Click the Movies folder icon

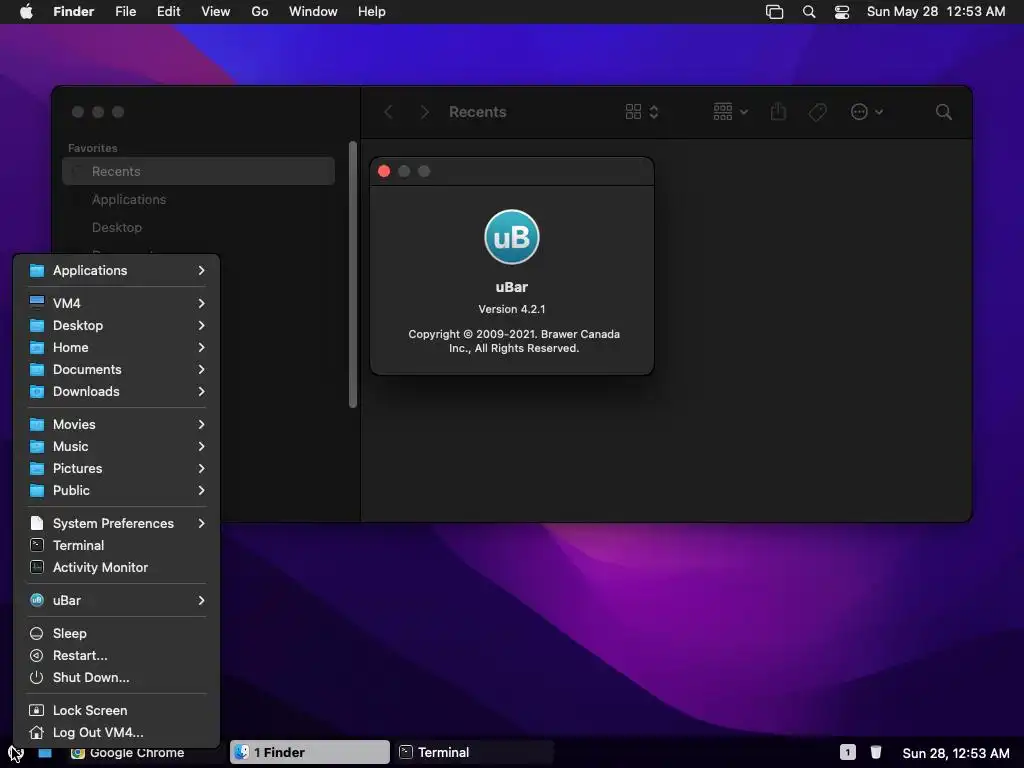tap(37, 424)
